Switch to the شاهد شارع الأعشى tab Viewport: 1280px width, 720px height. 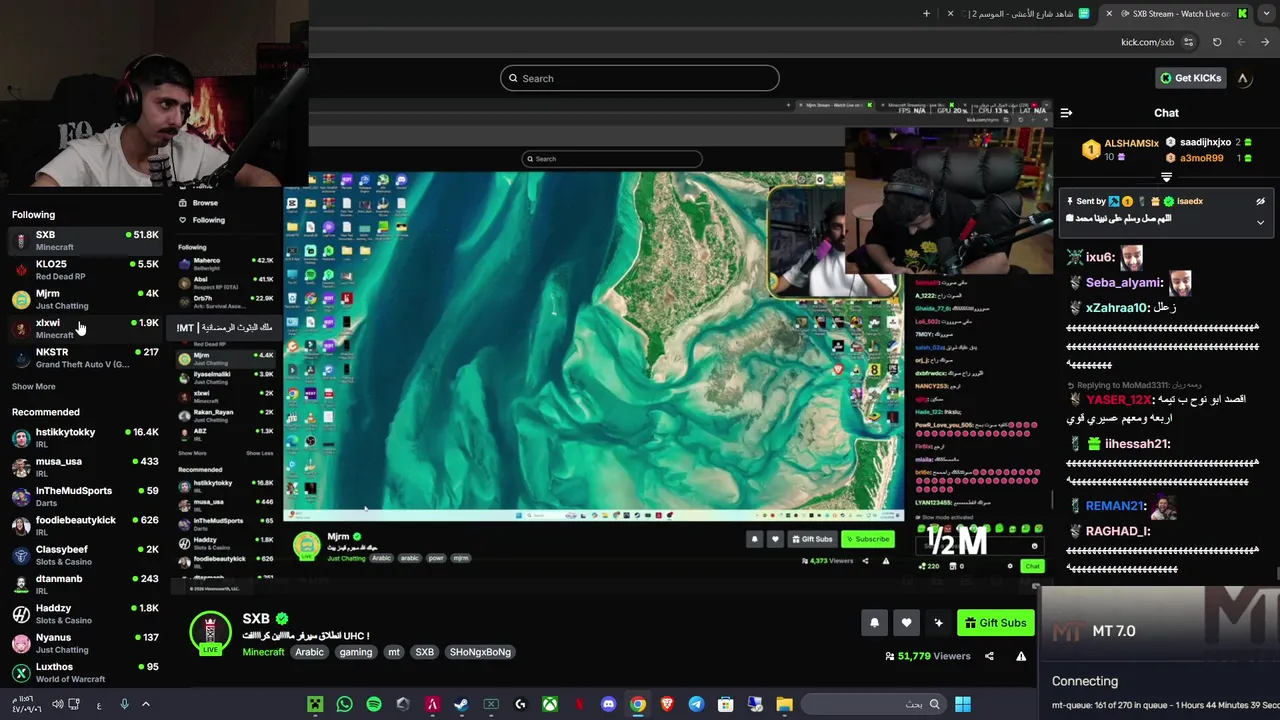[1020, 13]
